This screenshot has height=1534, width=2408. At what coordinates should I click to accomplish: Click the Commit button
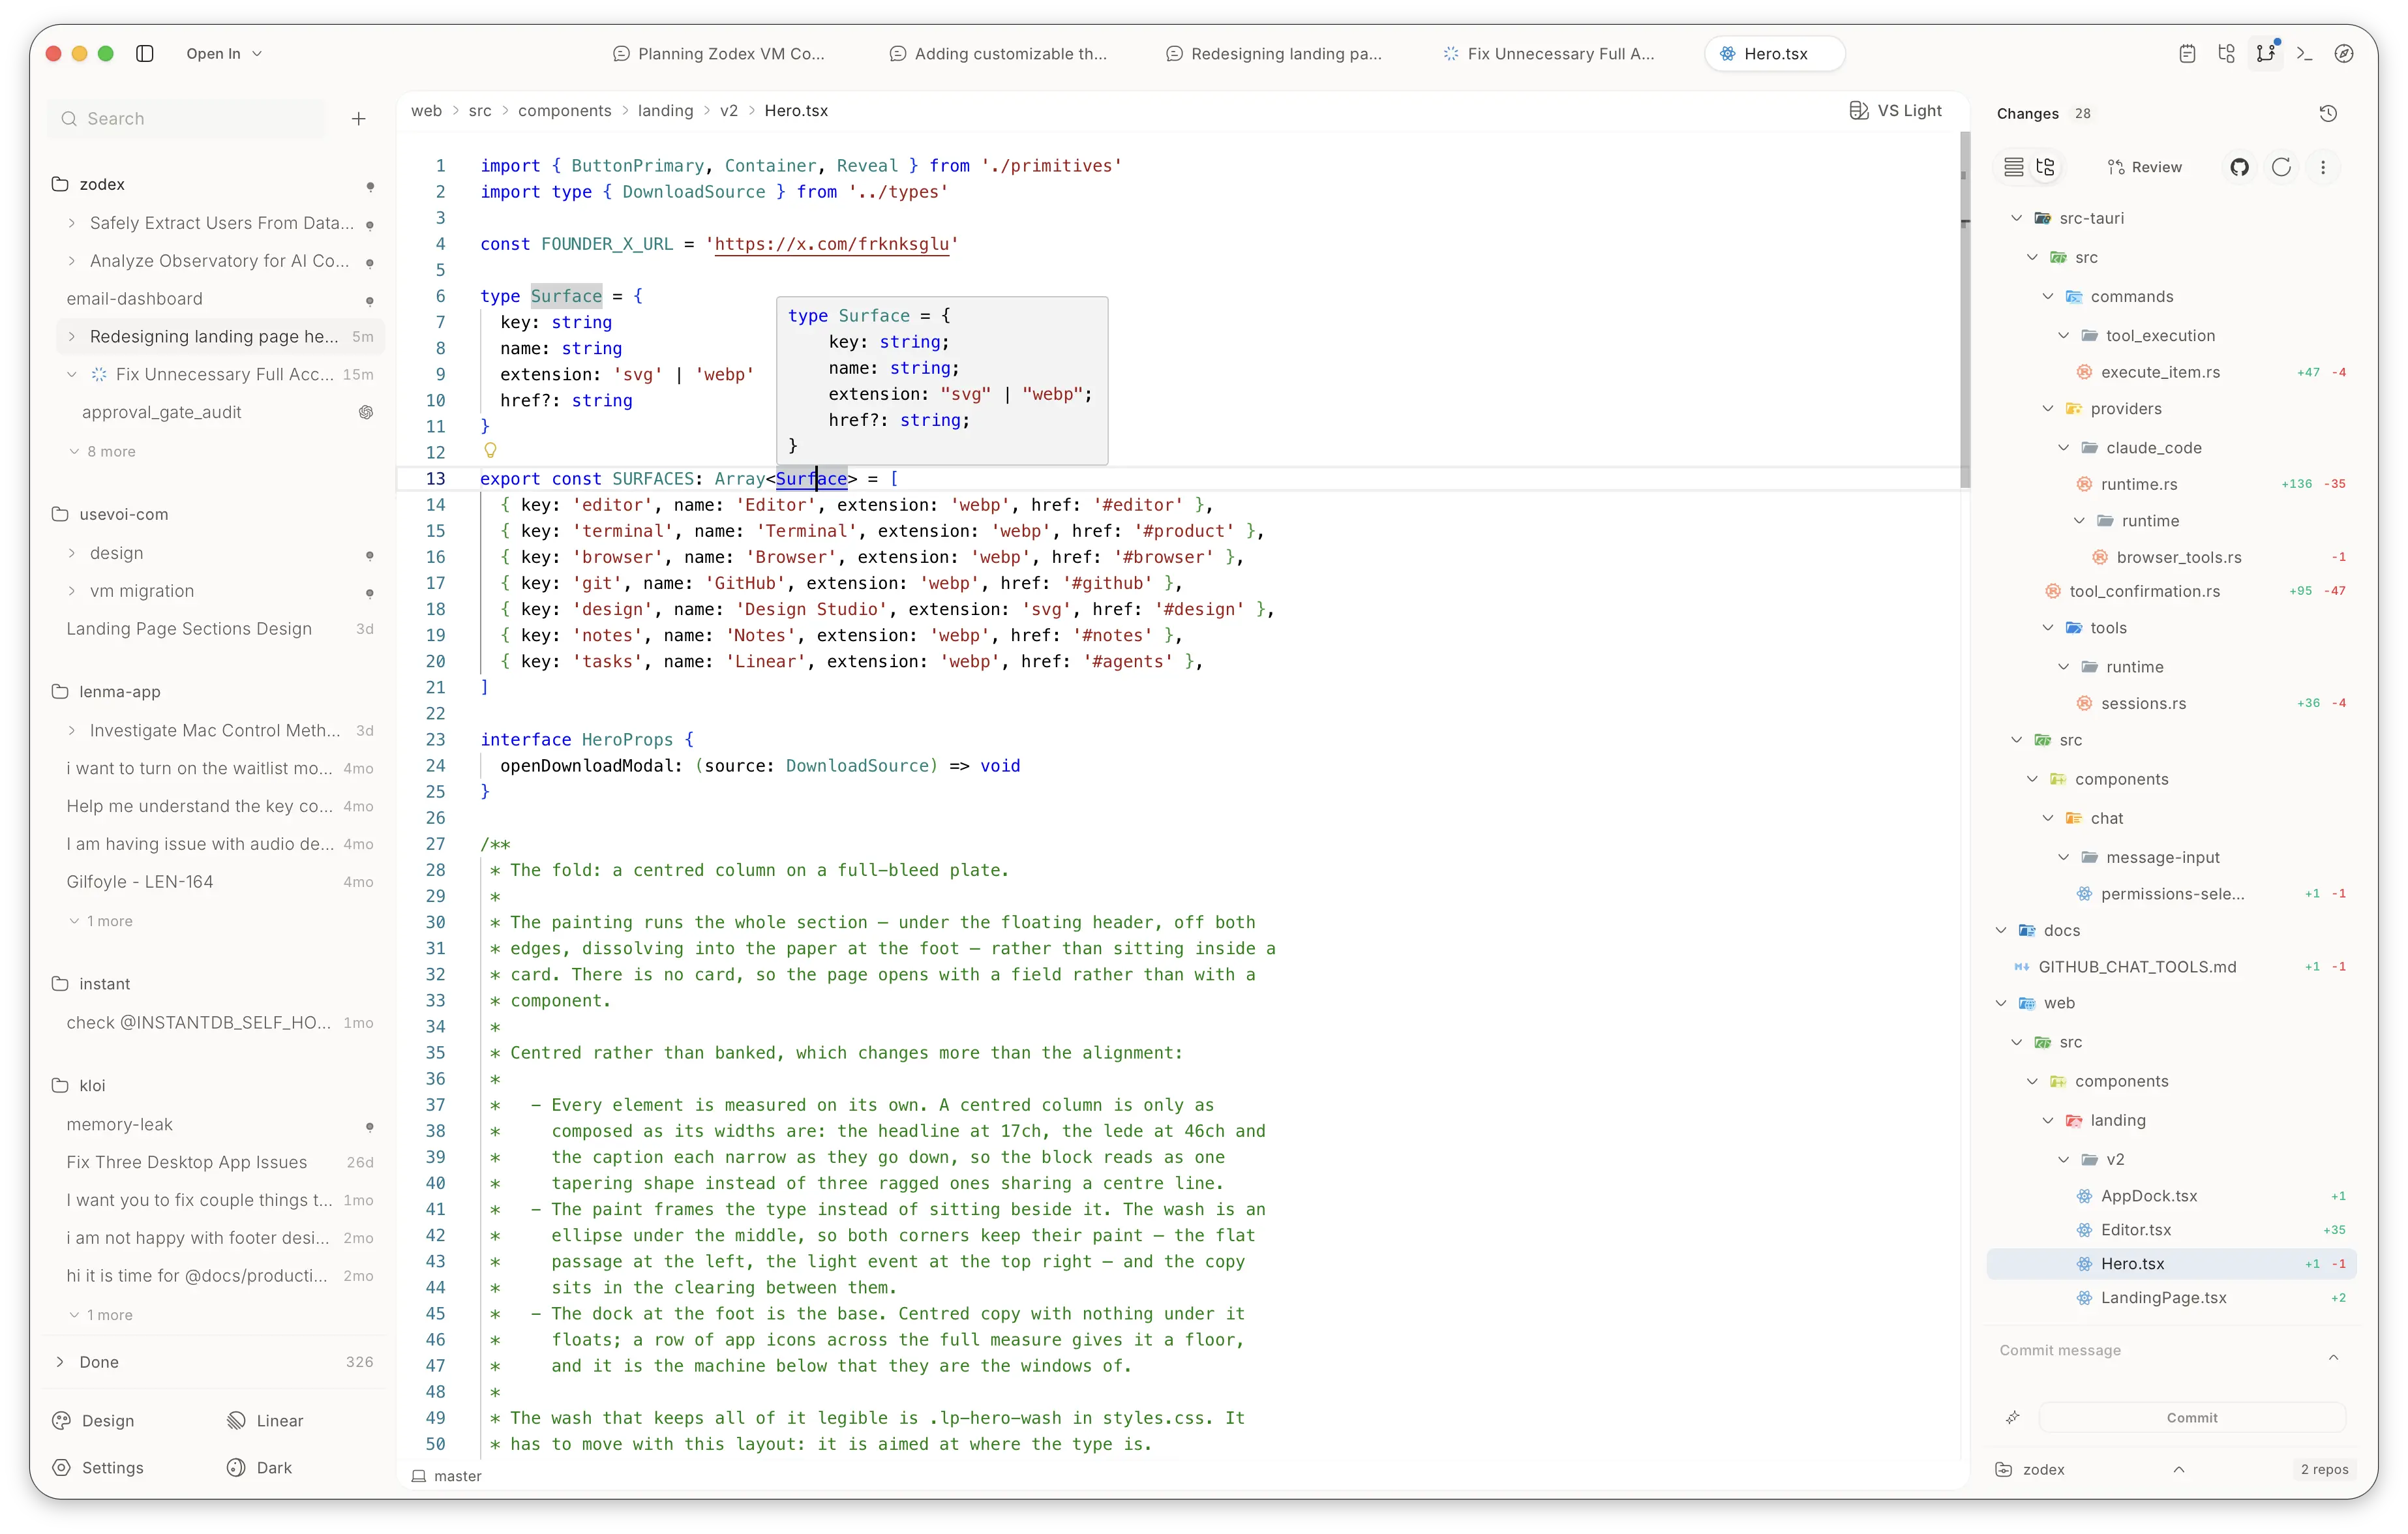click(x=2191, y=1417)
